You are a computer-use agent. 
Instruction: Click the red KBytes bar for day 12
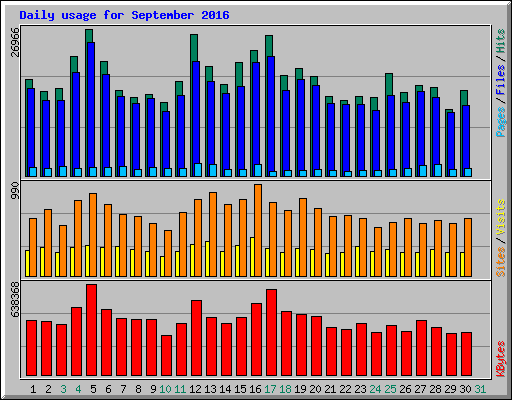(196, 338)
